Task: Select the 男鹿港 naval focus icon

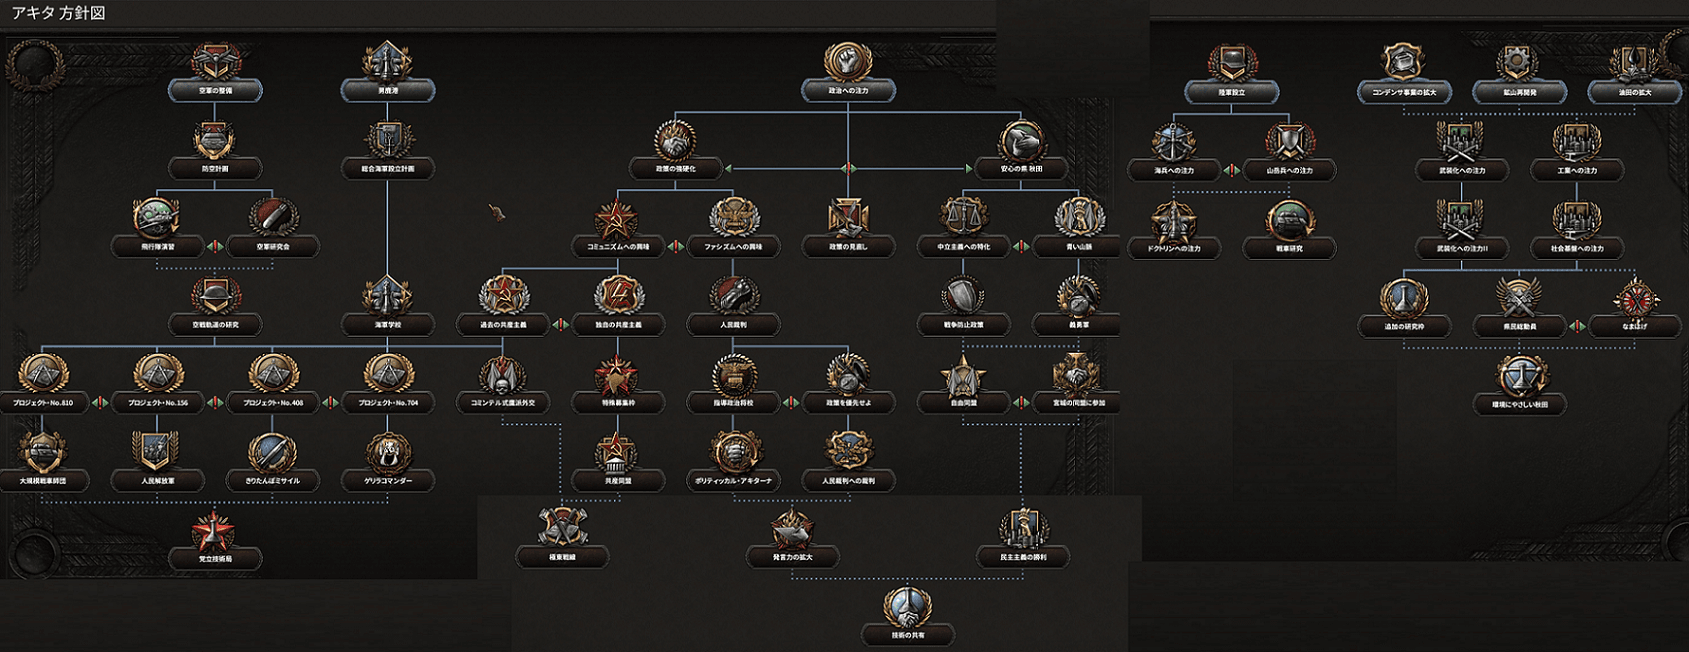Action: tap(388, 63)
